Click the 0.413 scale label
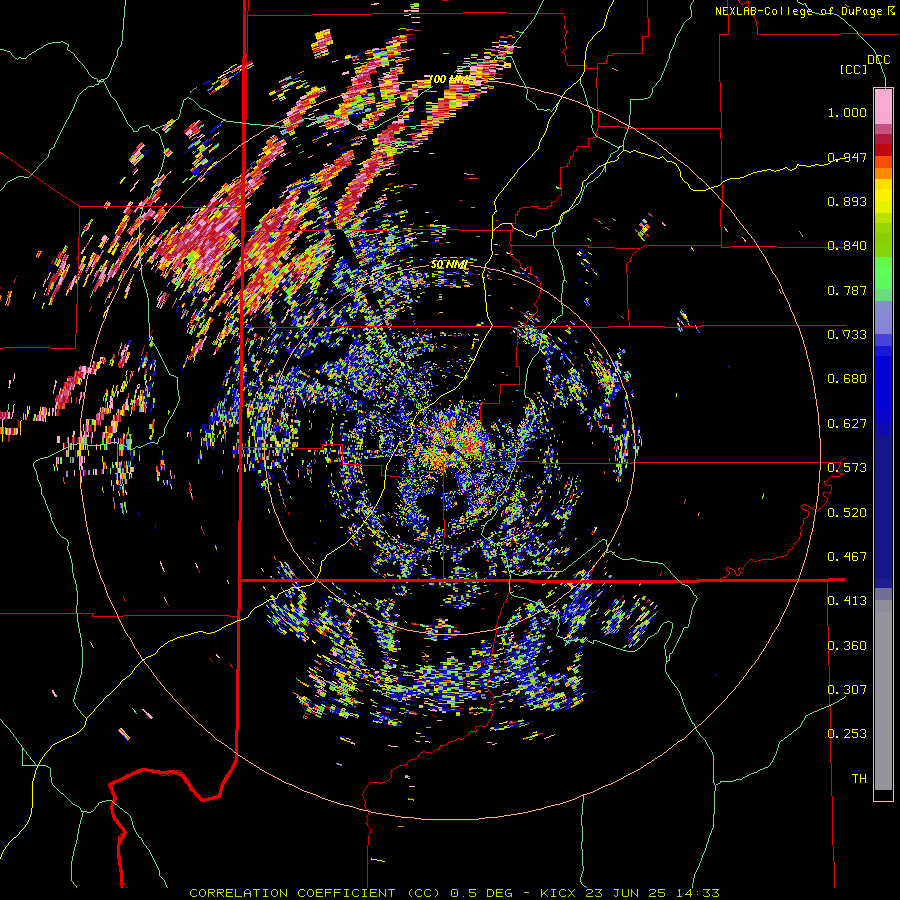This screenshot has width=900, height=900. click(847, 601)
